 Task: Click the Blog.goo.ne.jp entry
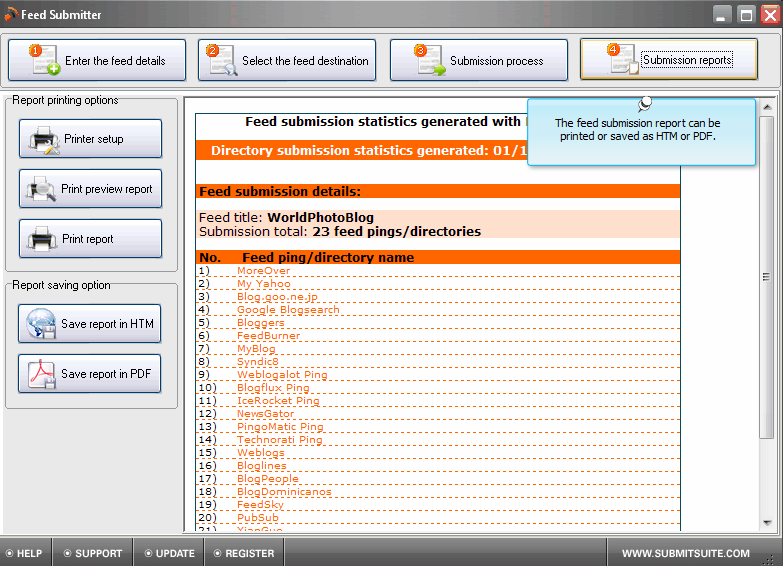[277, 296]
